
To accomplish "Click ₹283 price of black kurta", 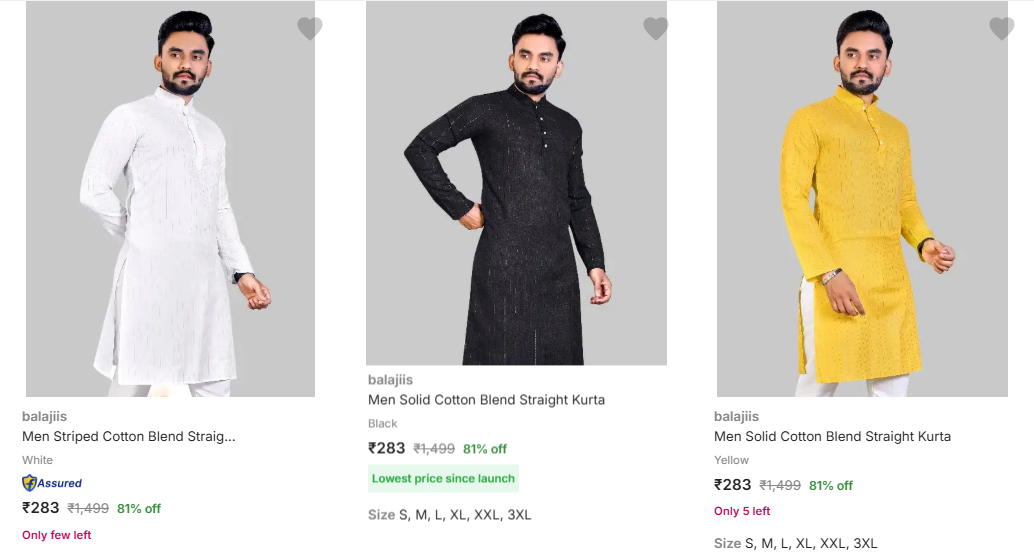I will 387,448.
